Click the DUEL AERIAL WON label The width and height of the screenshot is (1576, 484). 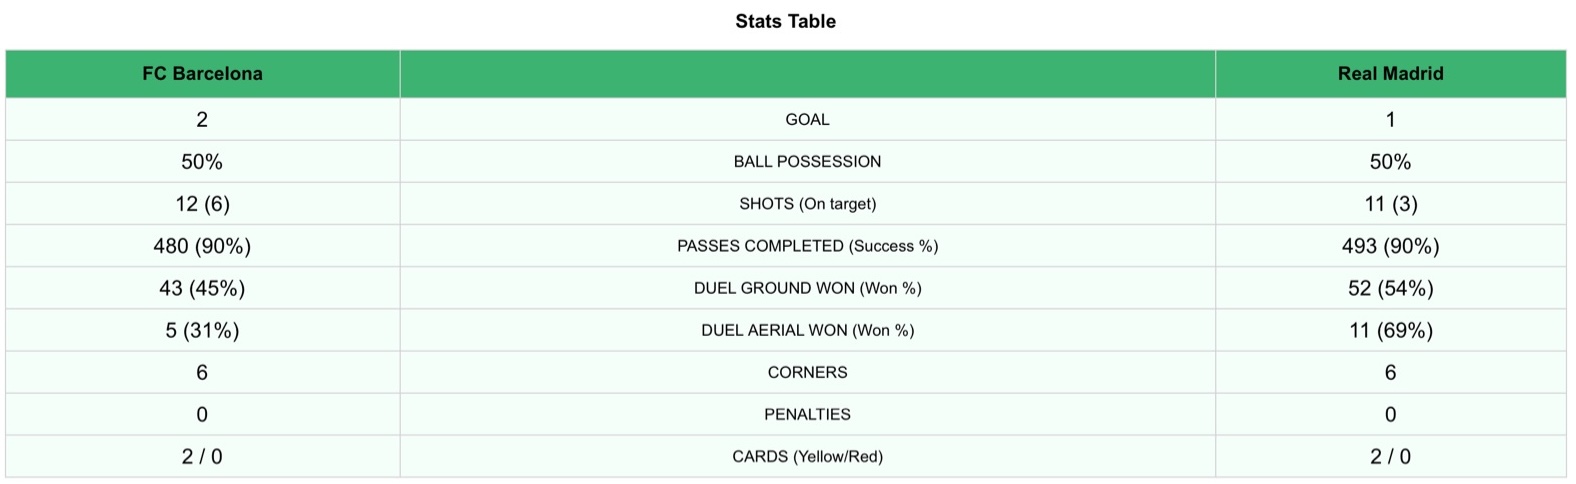click(x=807, y=330)
